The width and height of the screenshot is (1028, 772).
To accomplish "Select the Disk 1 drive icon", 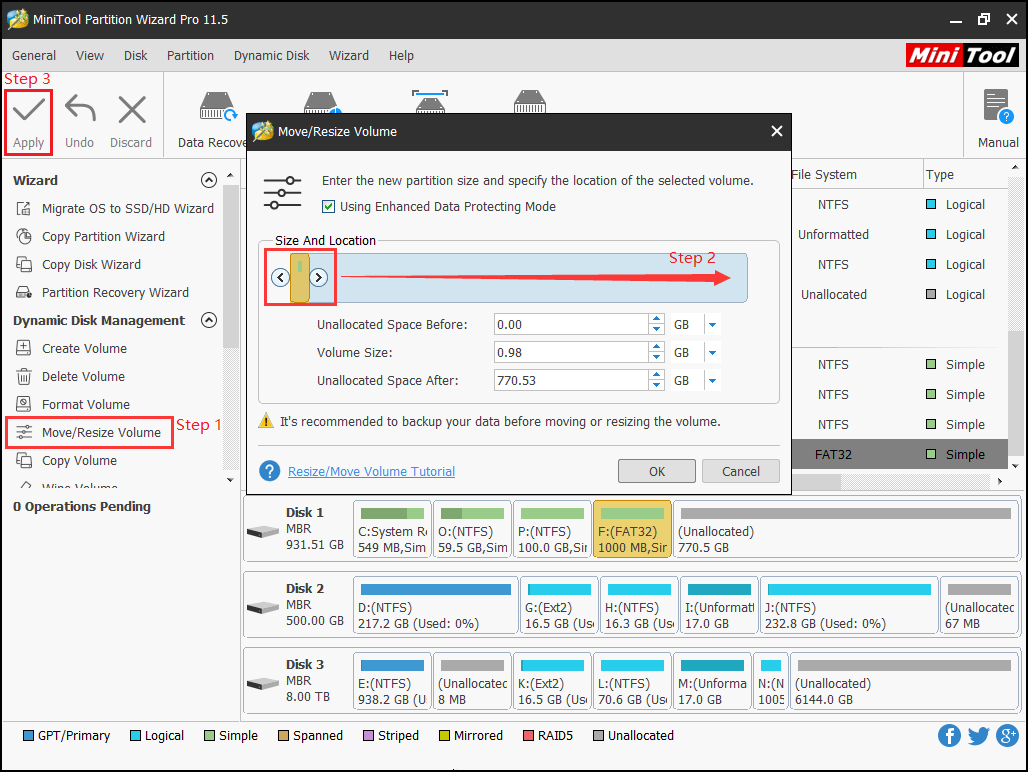I will pyautogui.click(x=263, y=531).
